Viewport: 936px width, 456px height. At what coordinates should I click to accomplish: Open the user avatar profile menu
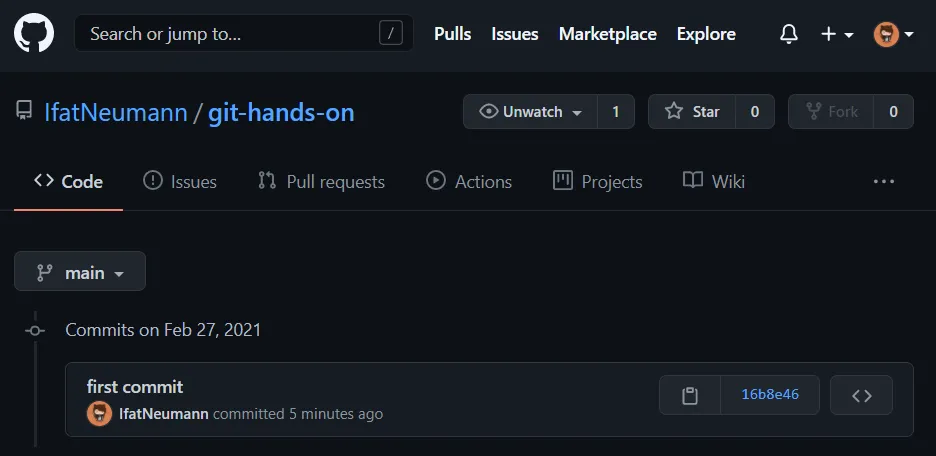click(x=893, y=34)
